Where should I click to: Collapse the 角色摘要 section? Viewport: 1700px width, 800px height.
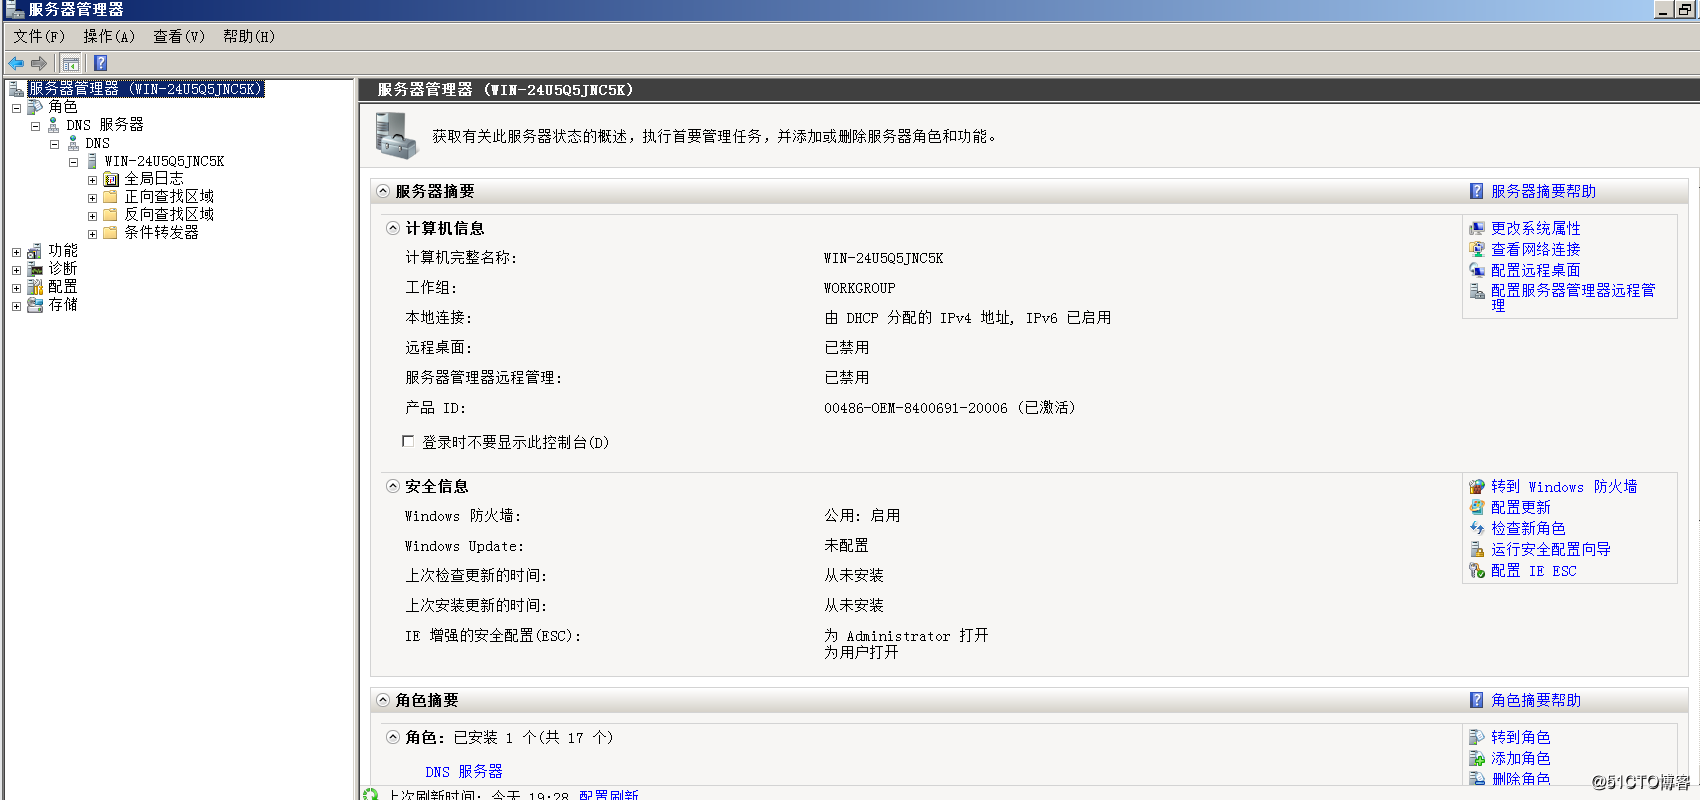(383, 700)
